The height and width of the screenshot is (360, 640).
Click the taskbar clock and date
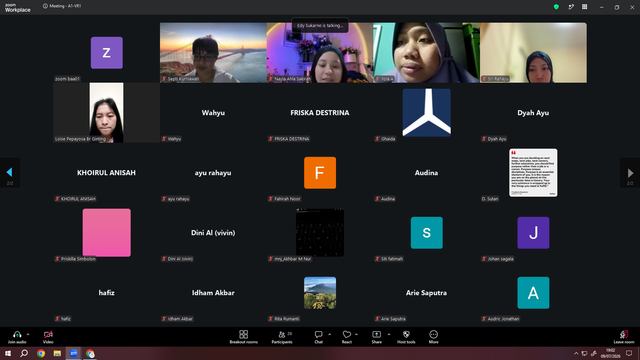pos(610,353)
